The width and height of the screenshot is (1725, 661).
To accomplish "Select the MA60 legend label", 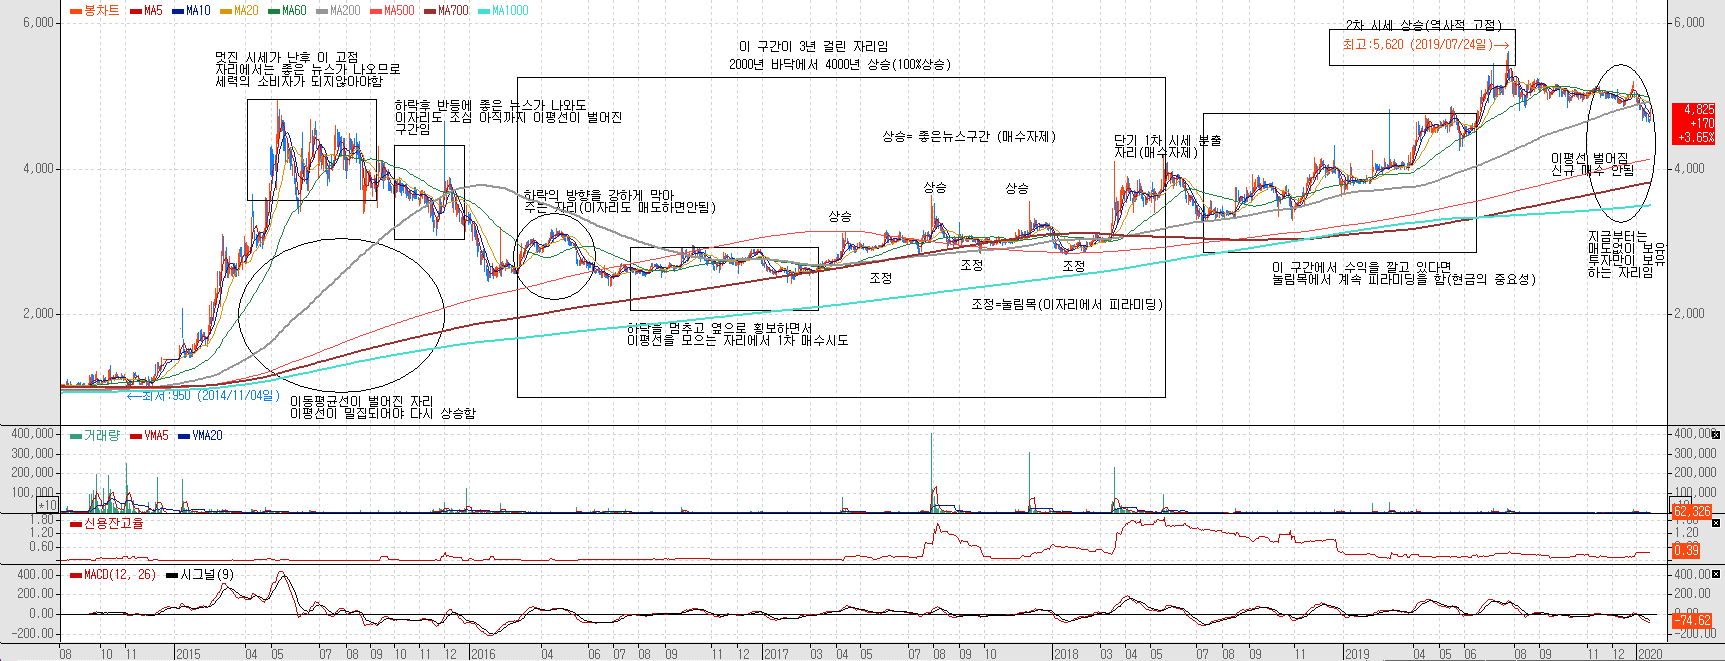I will [288, 10].
